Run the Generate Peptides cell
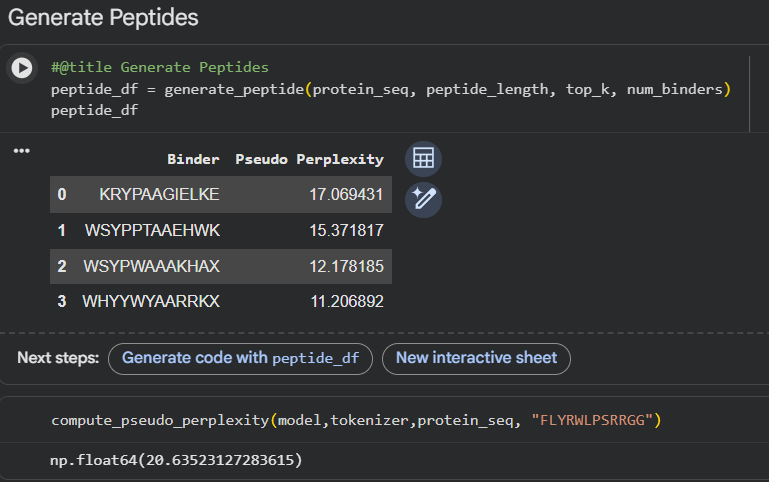The image size is (769, 482). [x=22, y=68]
